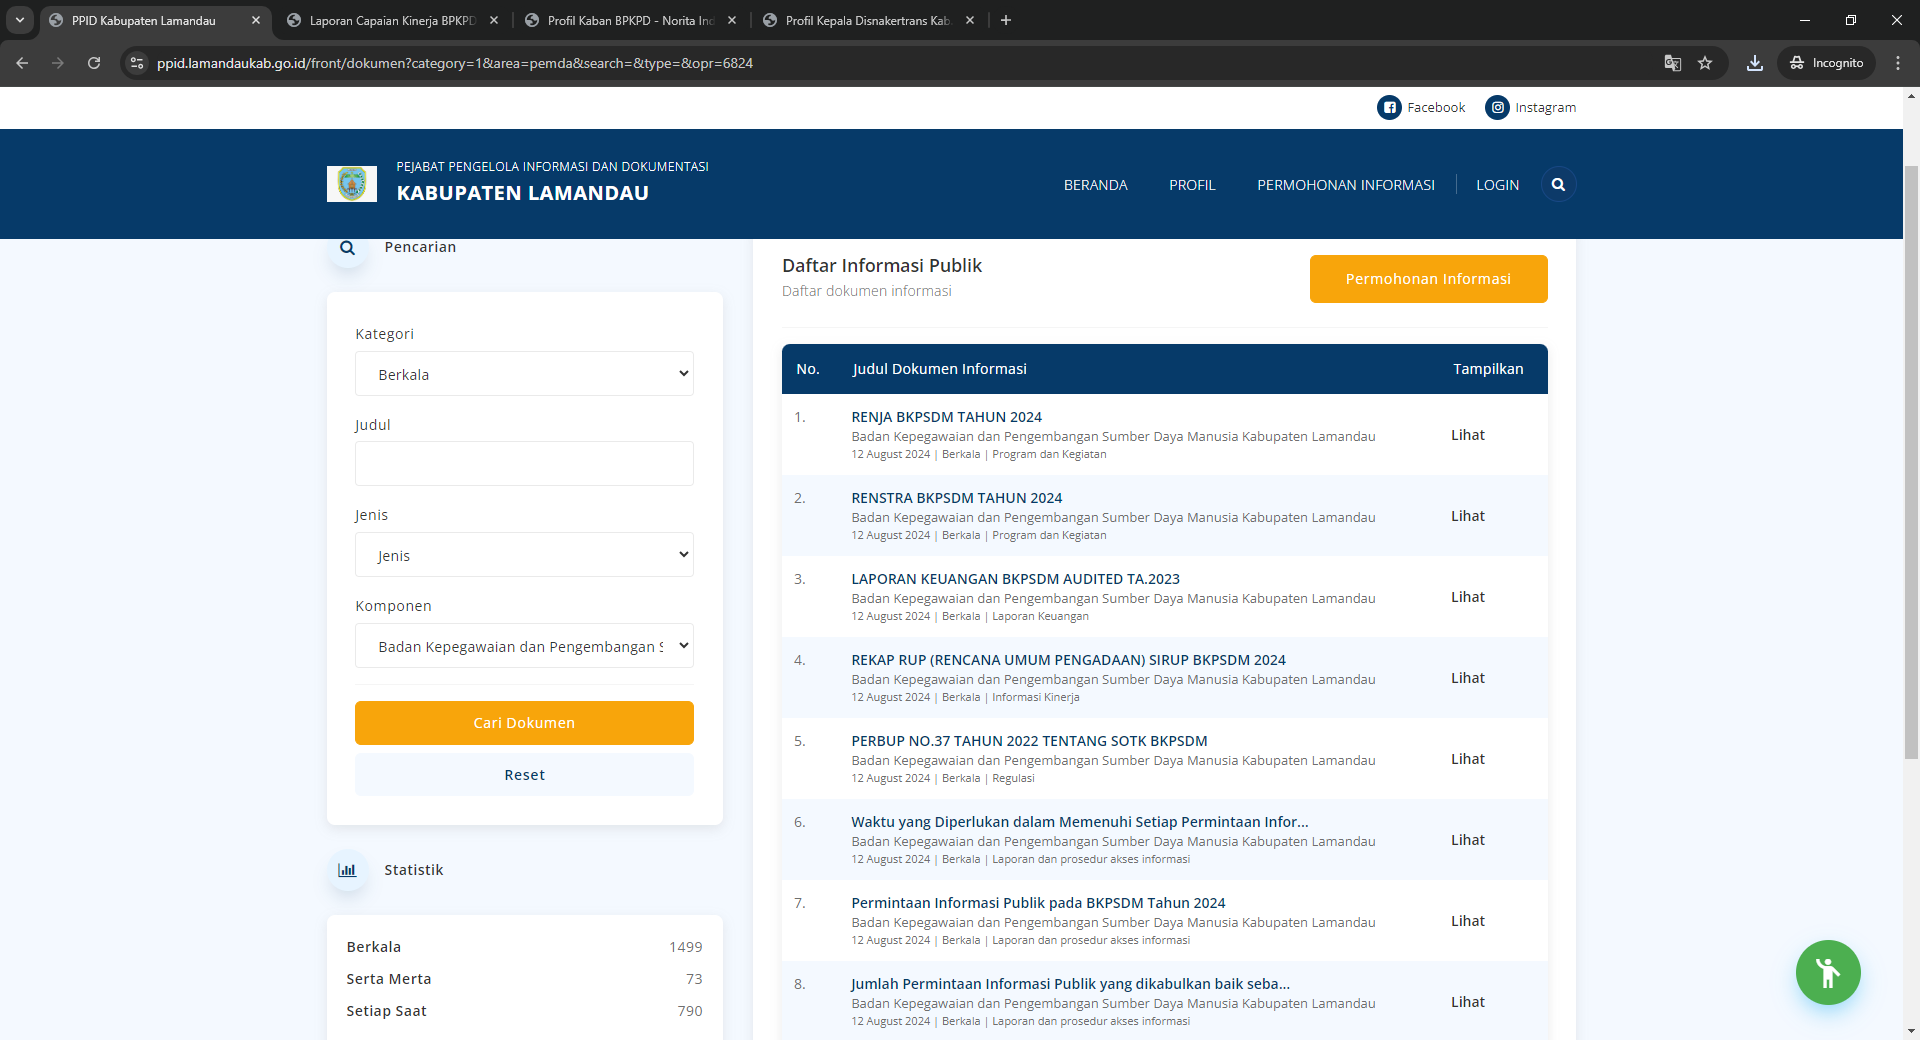The image size is (1920, 1040).
Task: Bookmark this page with the star icon
Action: [1705, 63]
